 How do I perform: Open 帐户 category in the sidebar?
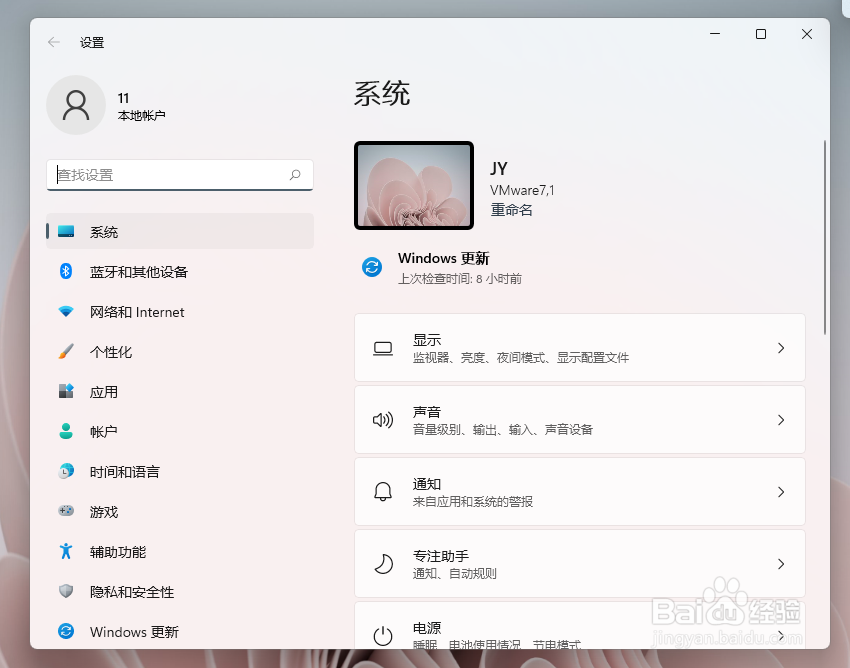180,432
